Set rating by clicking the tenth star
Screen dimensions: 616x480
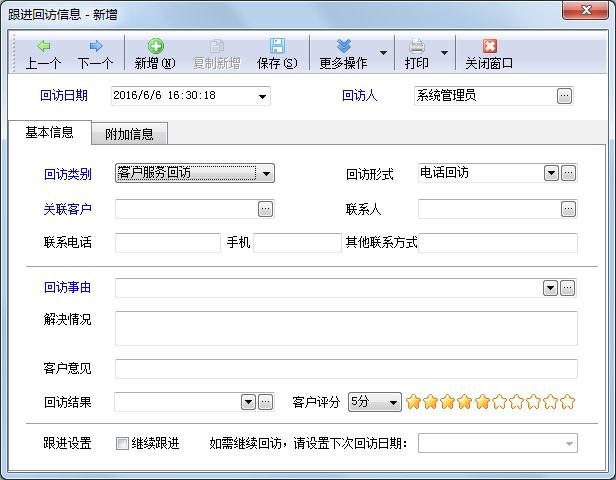pyautogui.click(x=568, y=402)
